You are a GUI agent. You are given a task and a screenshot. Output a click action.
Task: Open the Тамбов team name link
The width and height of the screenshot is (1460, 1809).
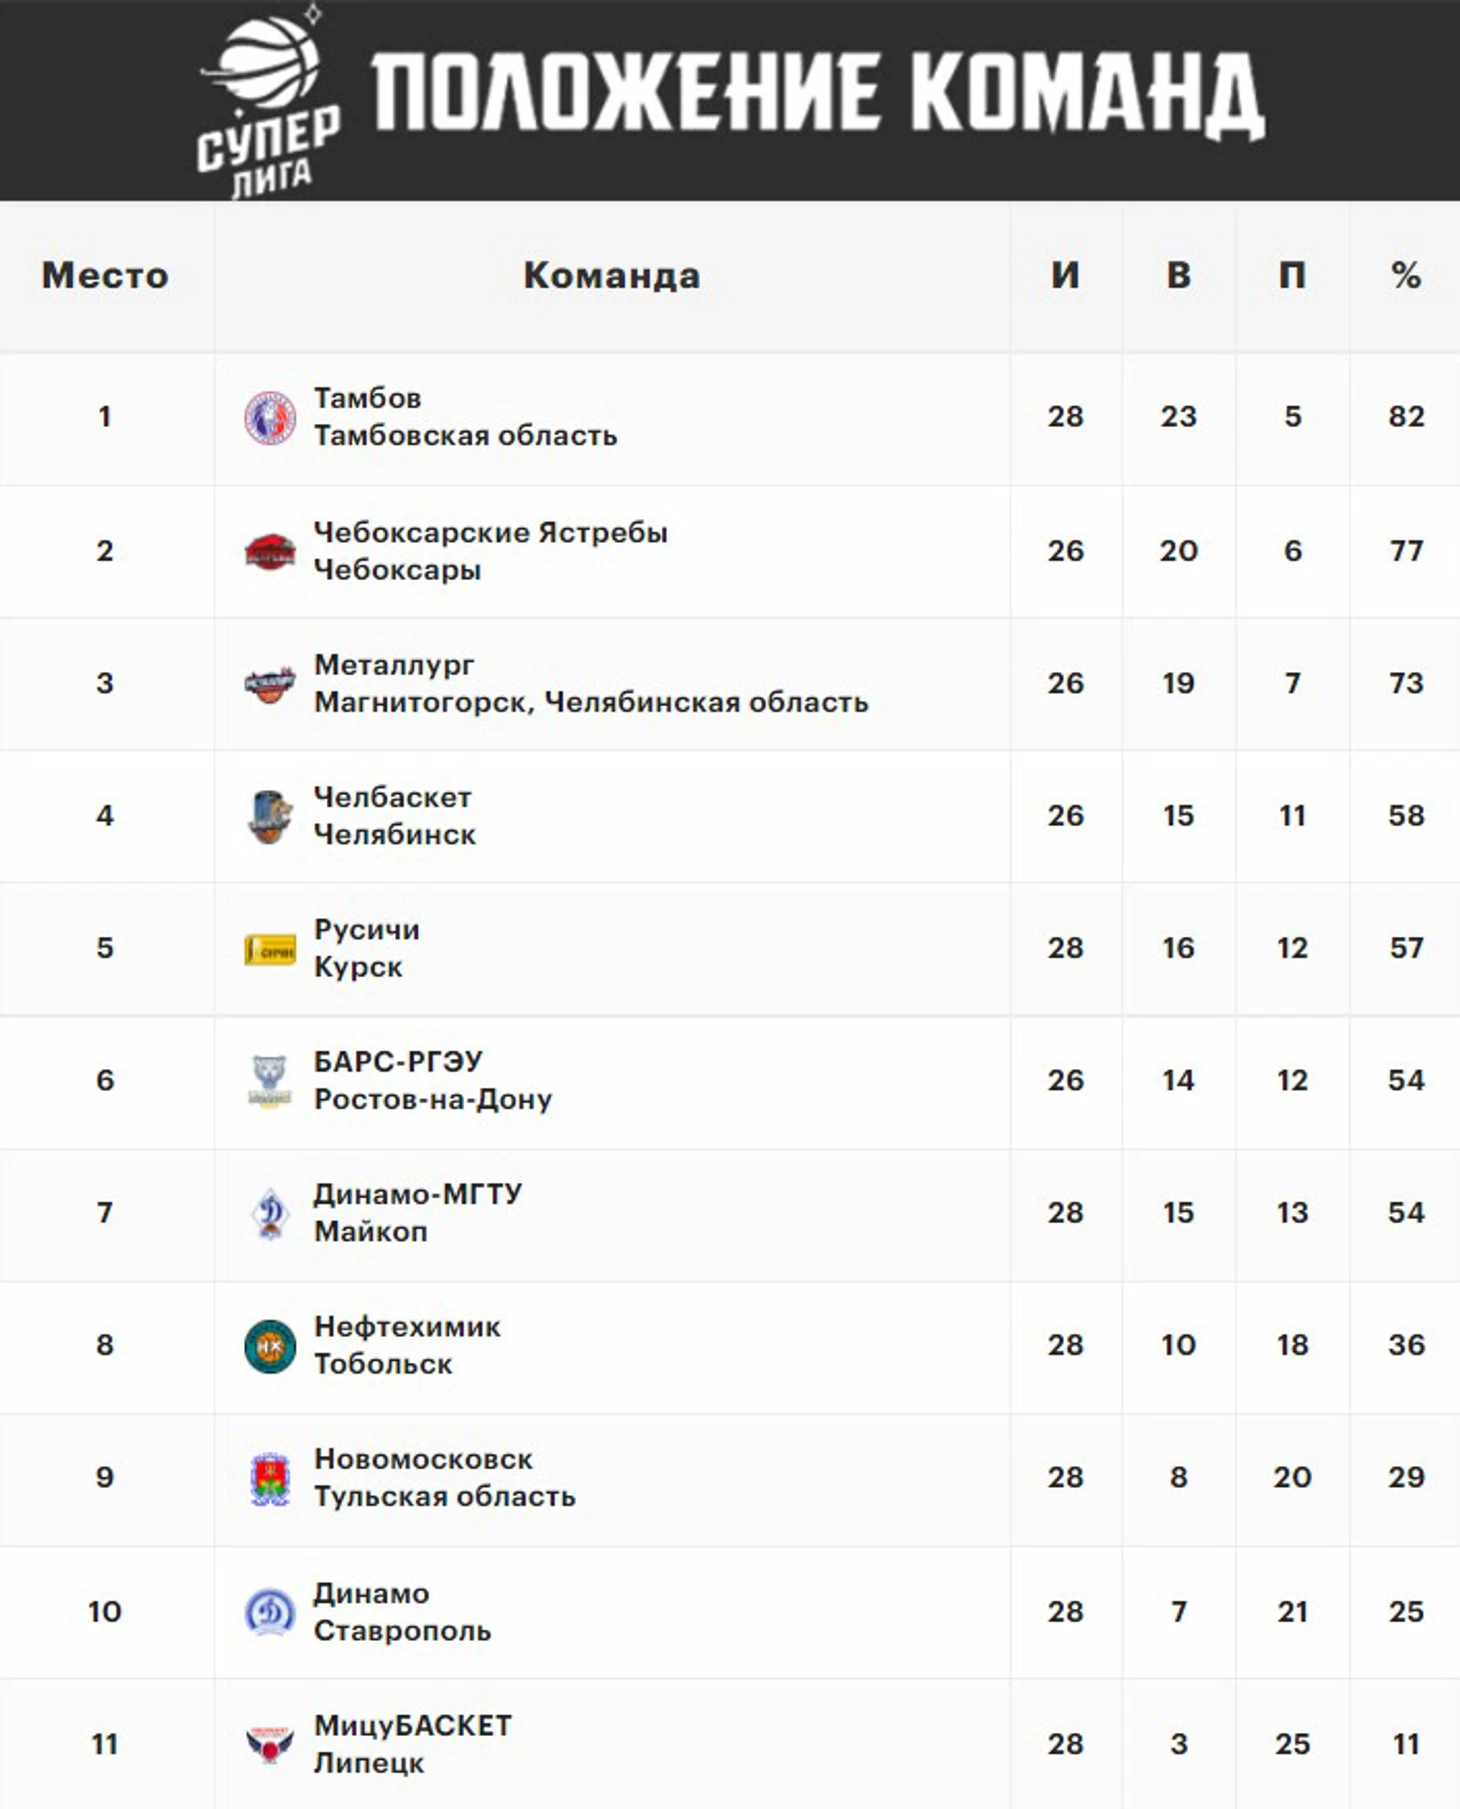[367, 398]
